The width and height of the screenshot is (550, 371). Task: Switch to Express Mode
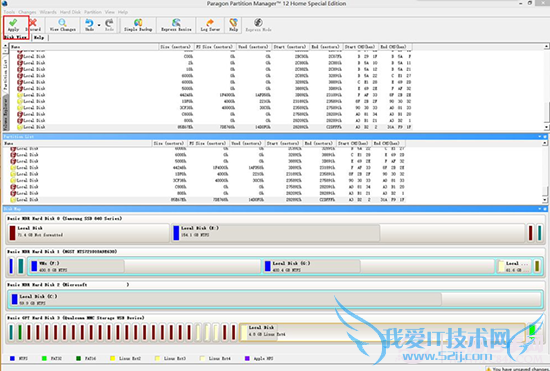tap(259, 25)
